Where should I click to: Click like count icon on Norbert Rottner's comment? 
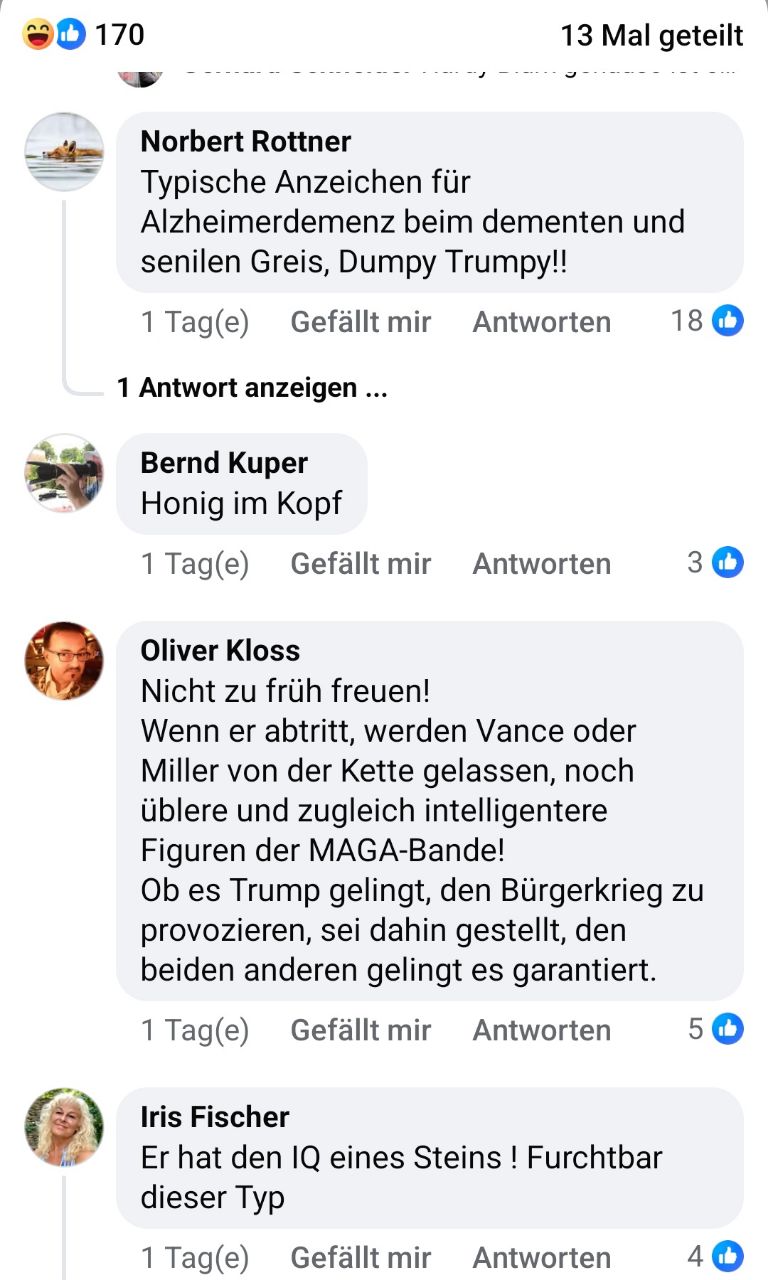point(728,321)
